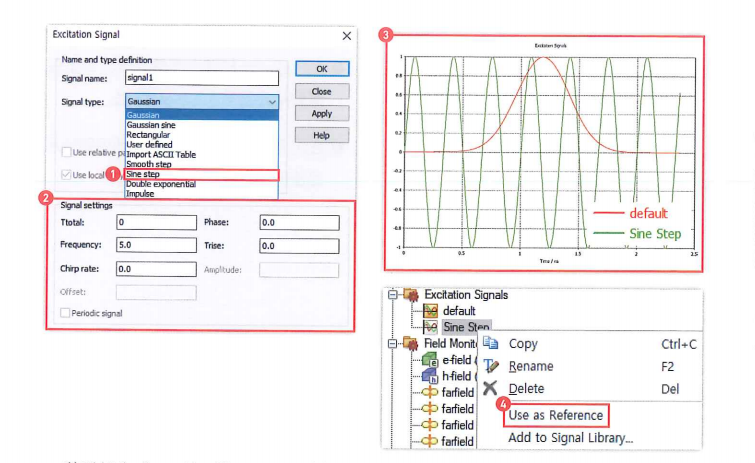Select Sine step from the list

202,174
